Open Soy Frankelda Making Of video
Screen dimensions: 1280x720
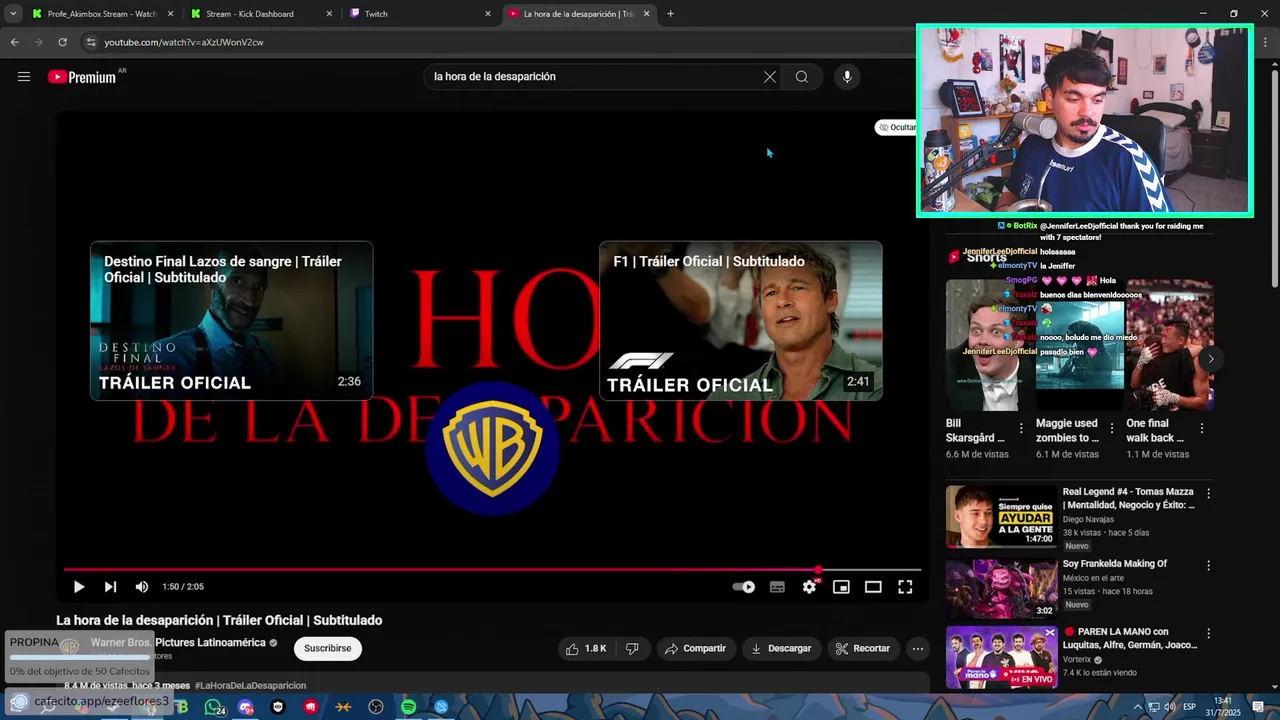coord(1001,589)
